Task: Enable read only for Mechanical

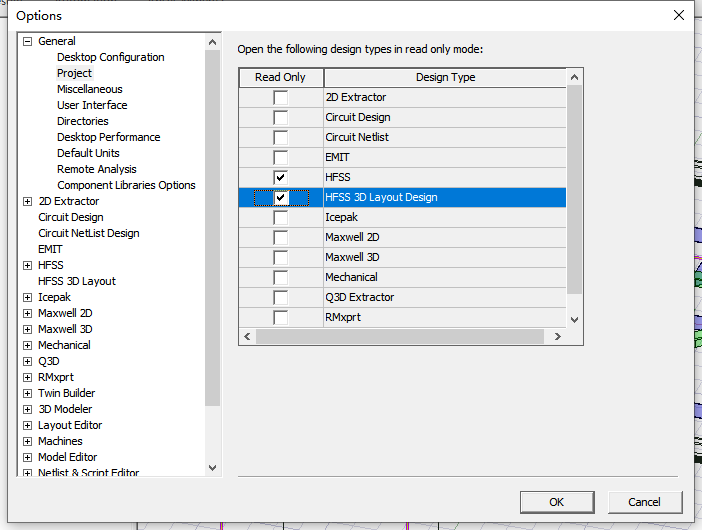Action: tap(281, 278)
